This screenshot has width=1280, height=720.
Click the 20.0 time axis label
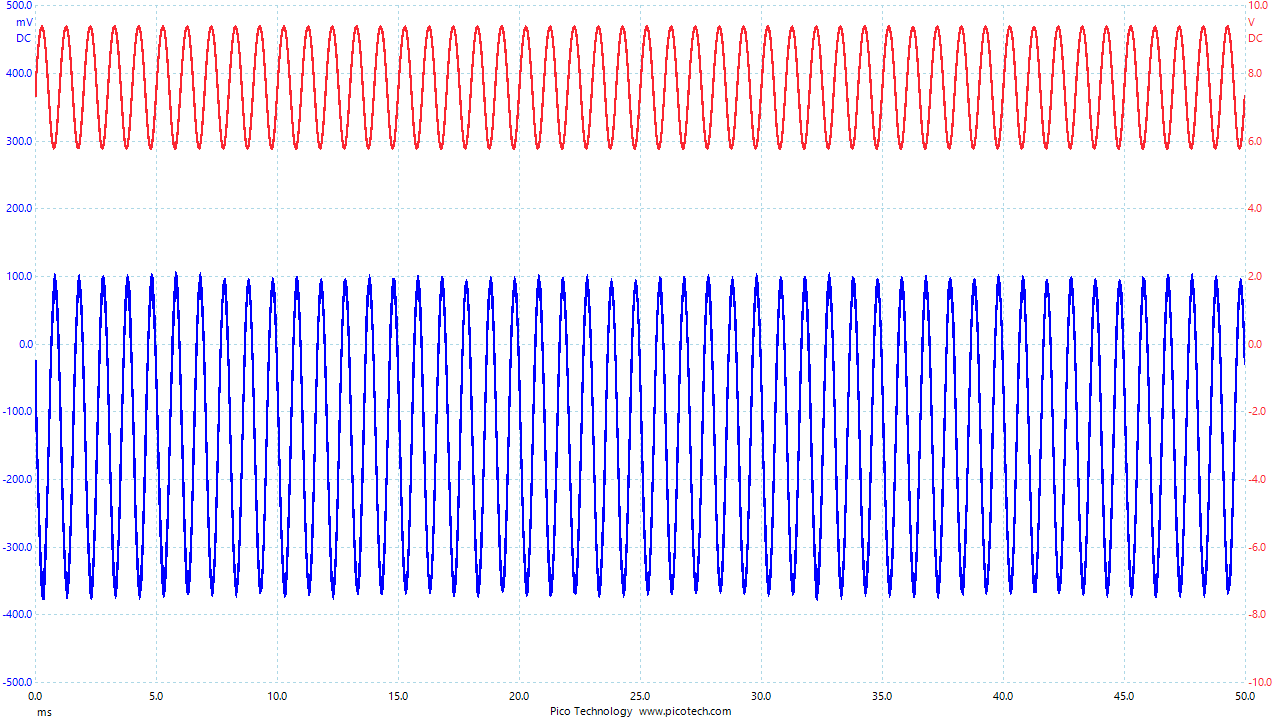point(519,696)
